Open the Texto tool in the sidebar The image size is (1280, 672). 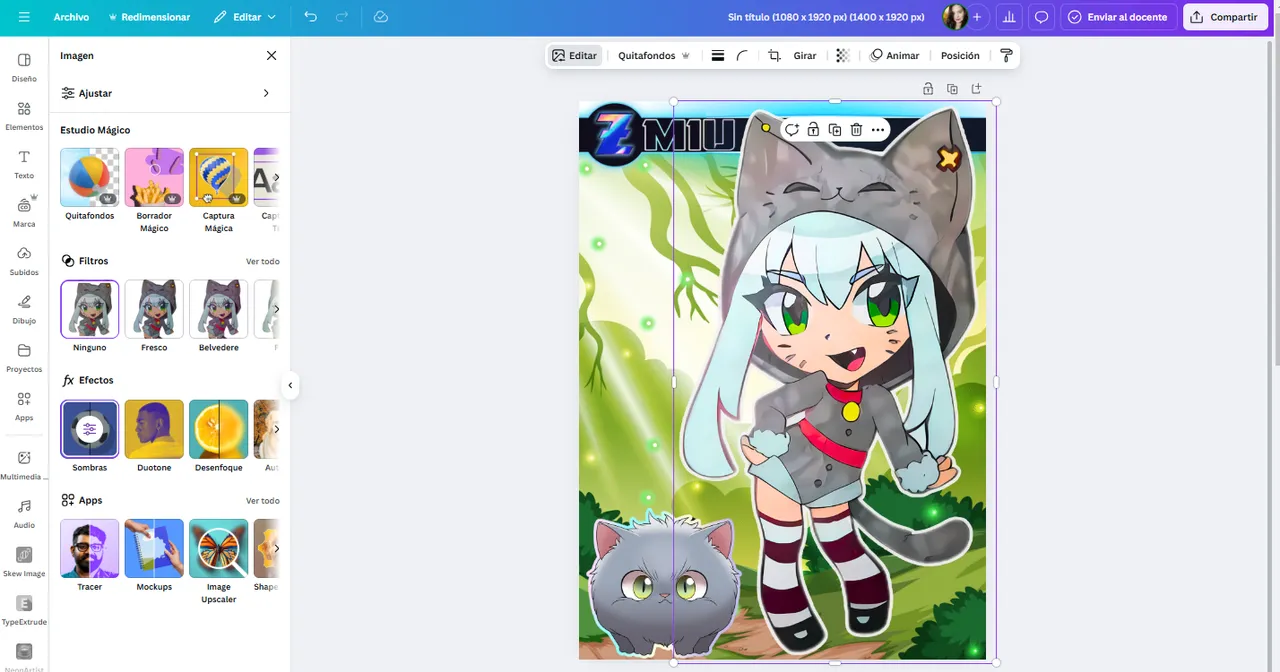[24, 164]
